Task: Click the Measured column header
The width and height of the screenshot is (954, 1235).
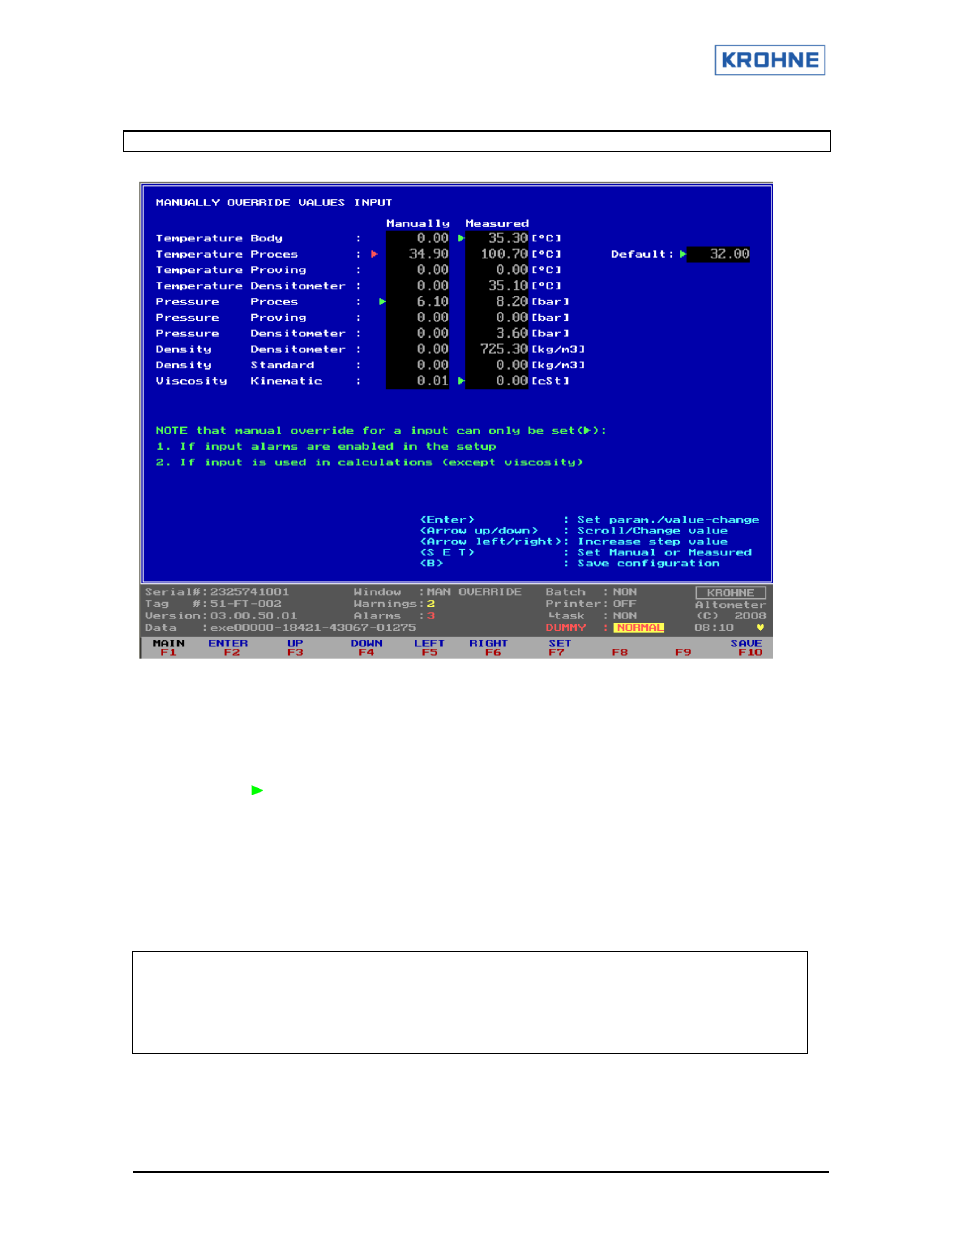Action: (x=497, y=223)
